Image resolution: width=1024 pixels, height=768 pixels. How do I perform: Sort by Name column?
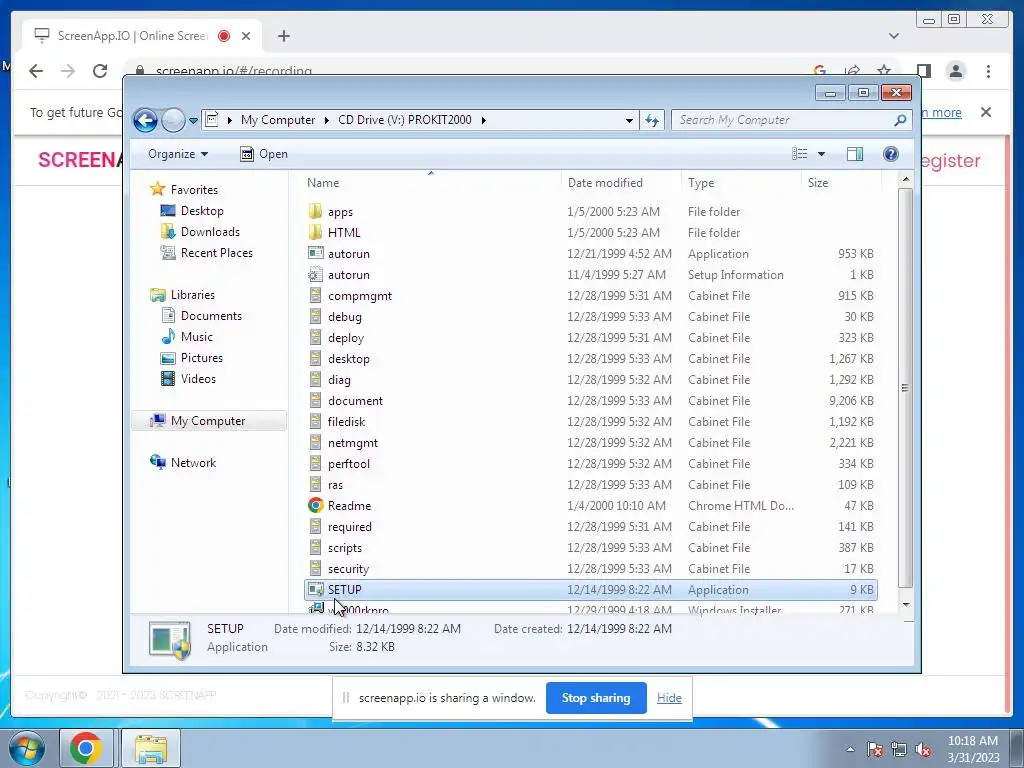pos(431,183)
